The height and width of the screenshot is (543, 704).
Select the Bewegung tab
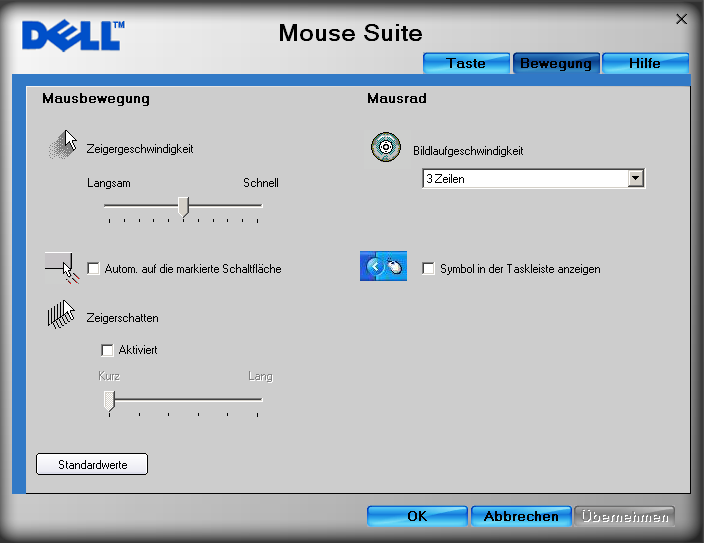click(556, 63)
